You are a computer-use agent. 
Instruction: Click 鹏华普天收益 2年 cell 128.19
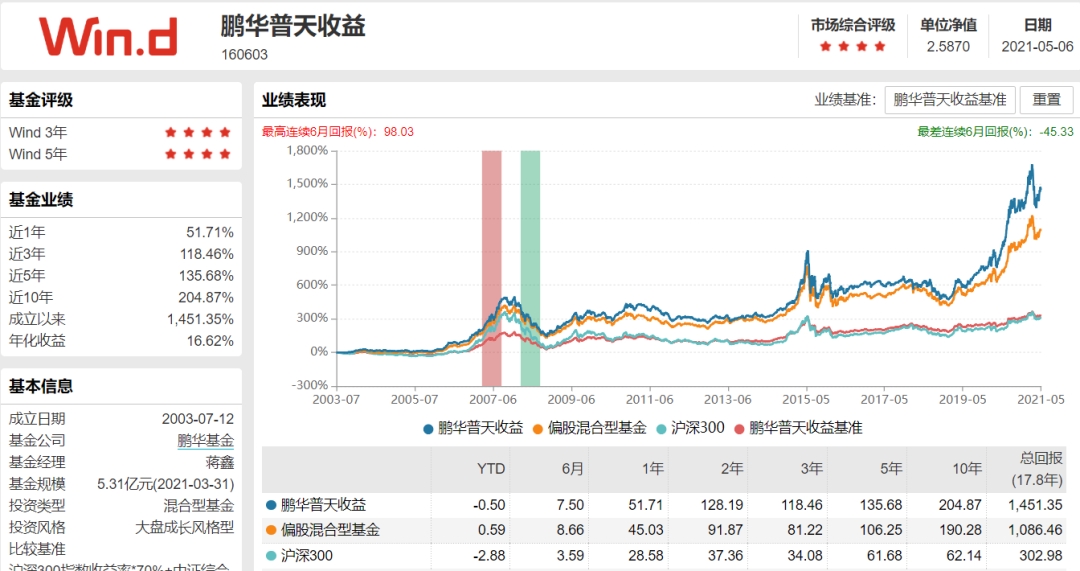[x=722, y=505]
